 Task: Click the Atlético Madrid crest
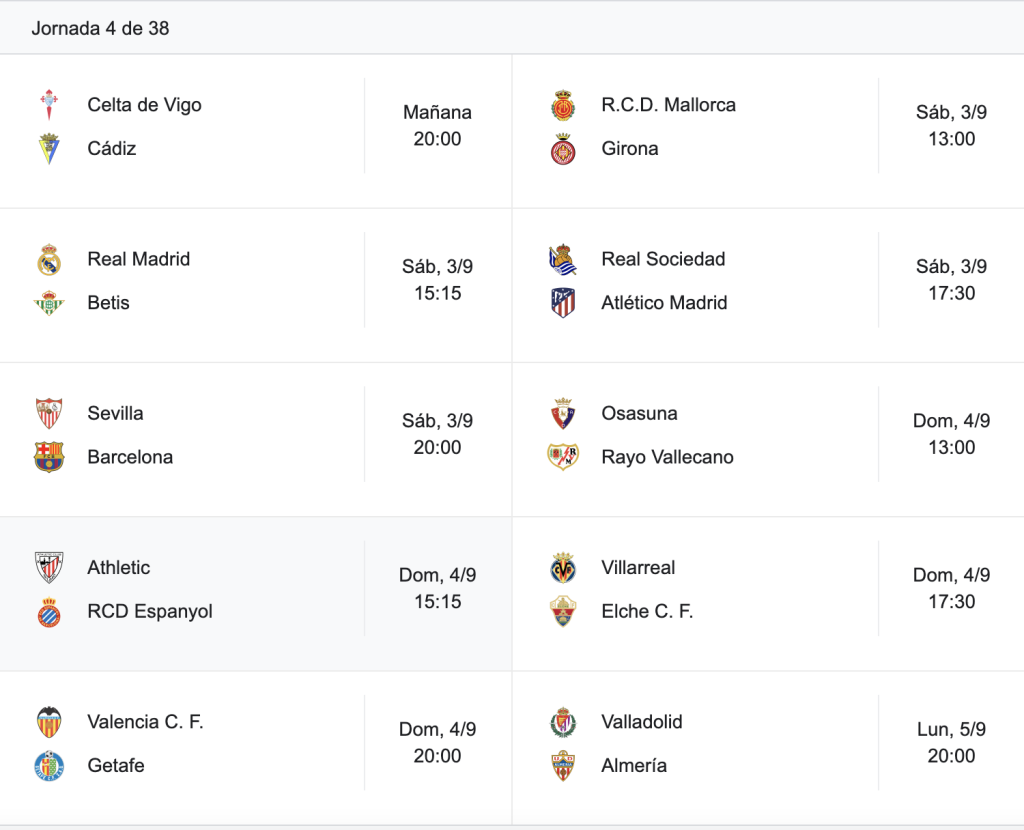pos(563,303)
